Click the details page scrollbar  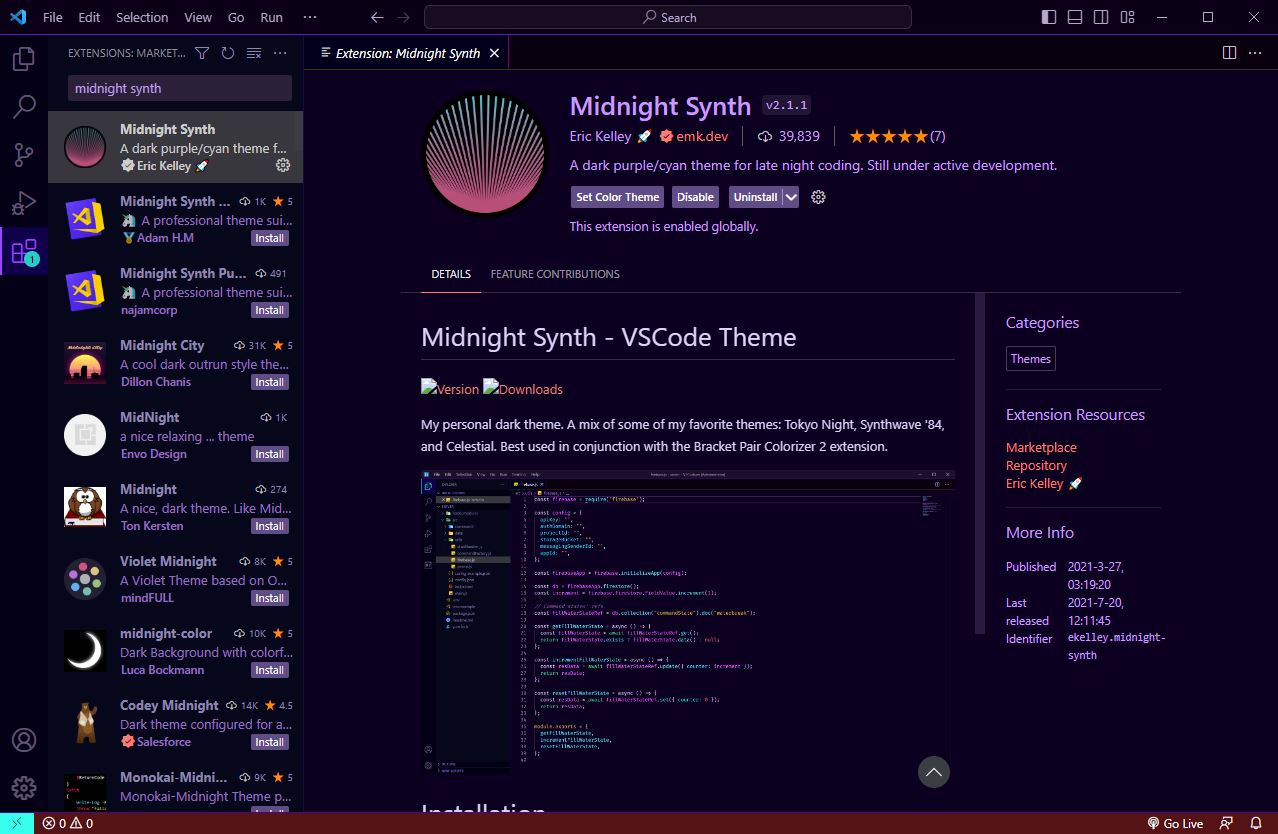point(980,464)
